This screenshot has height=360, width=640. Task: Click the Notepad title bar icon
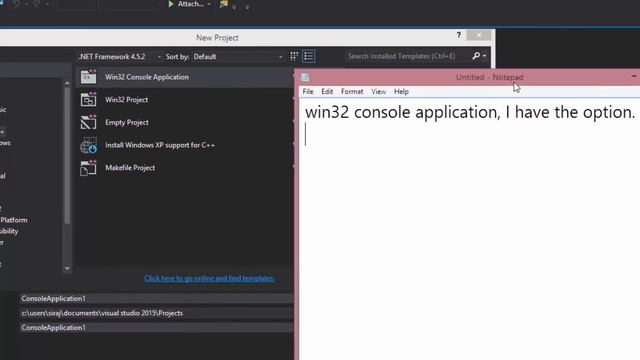pos(305,77)
